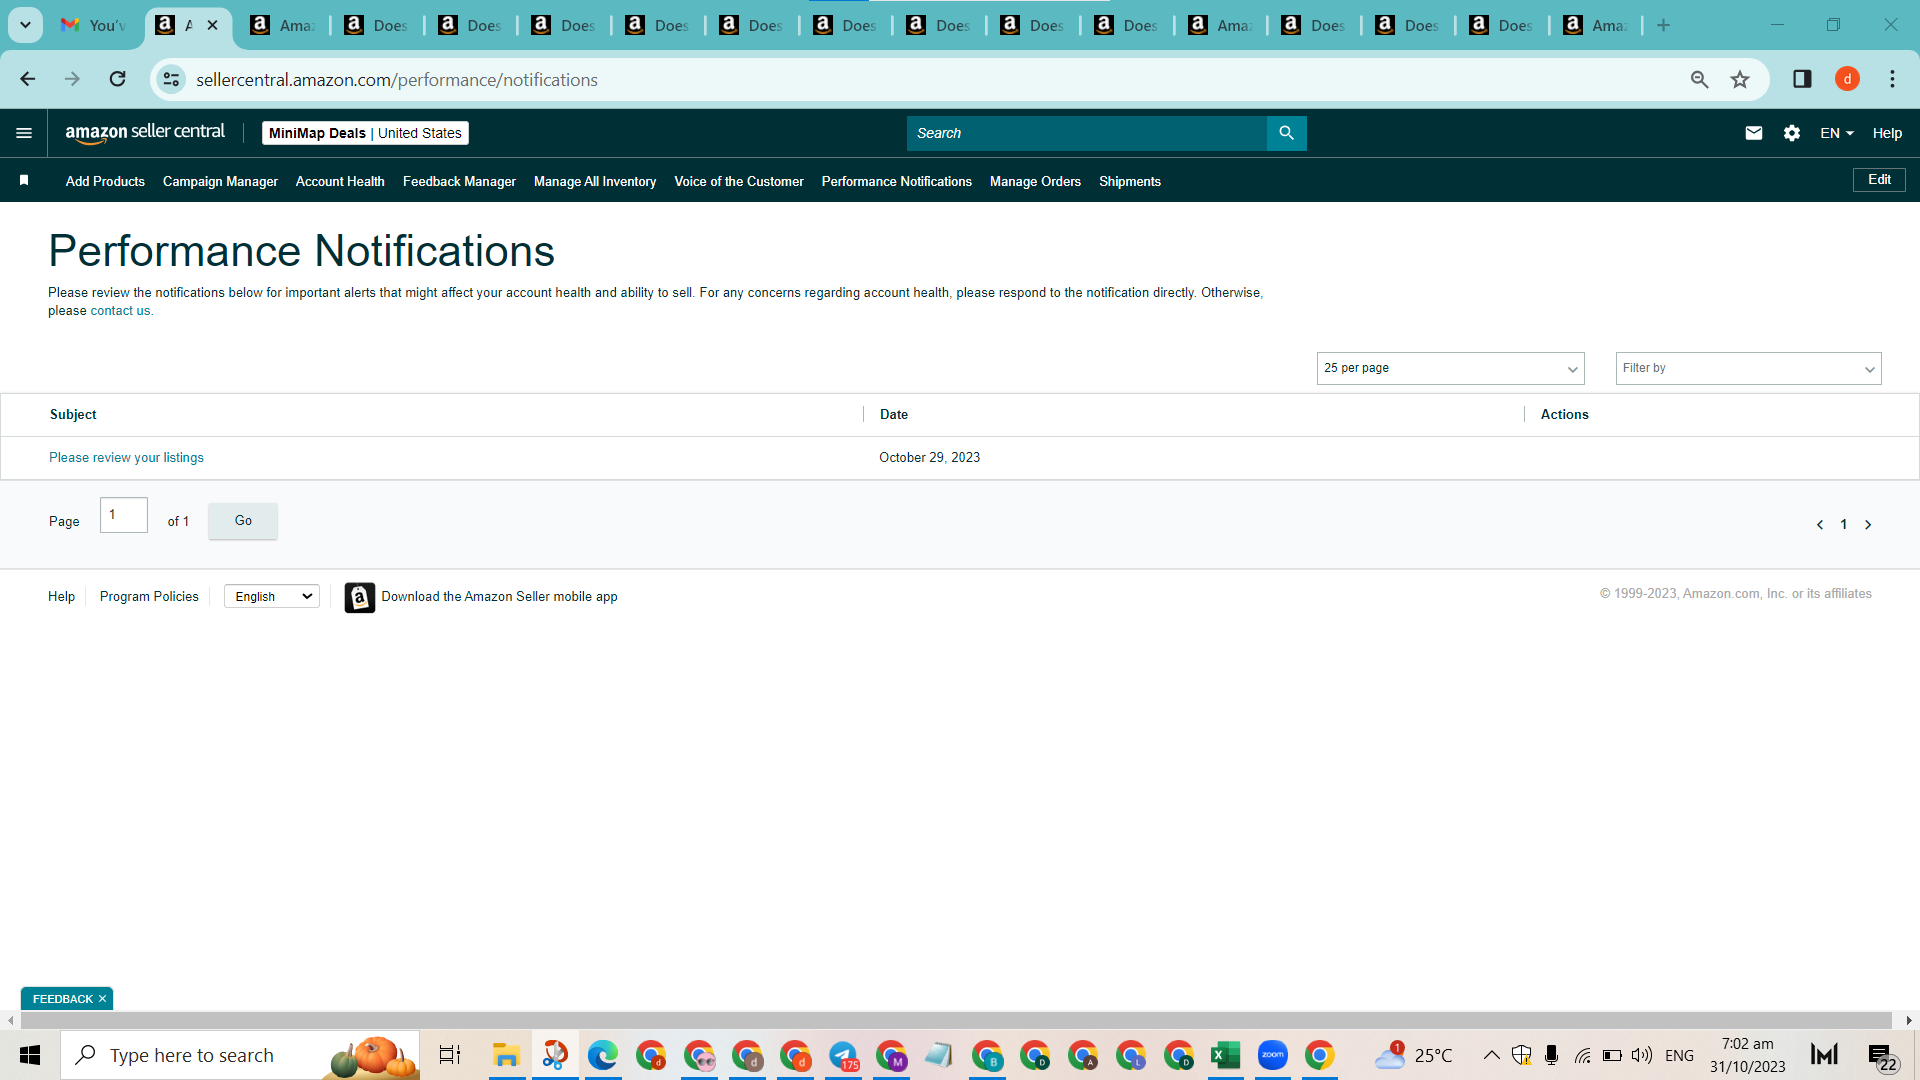The height and width of the screenshot is (1080, 1920).
Task: Open browser zoom magnifier icon
Action: point(1699,79)
